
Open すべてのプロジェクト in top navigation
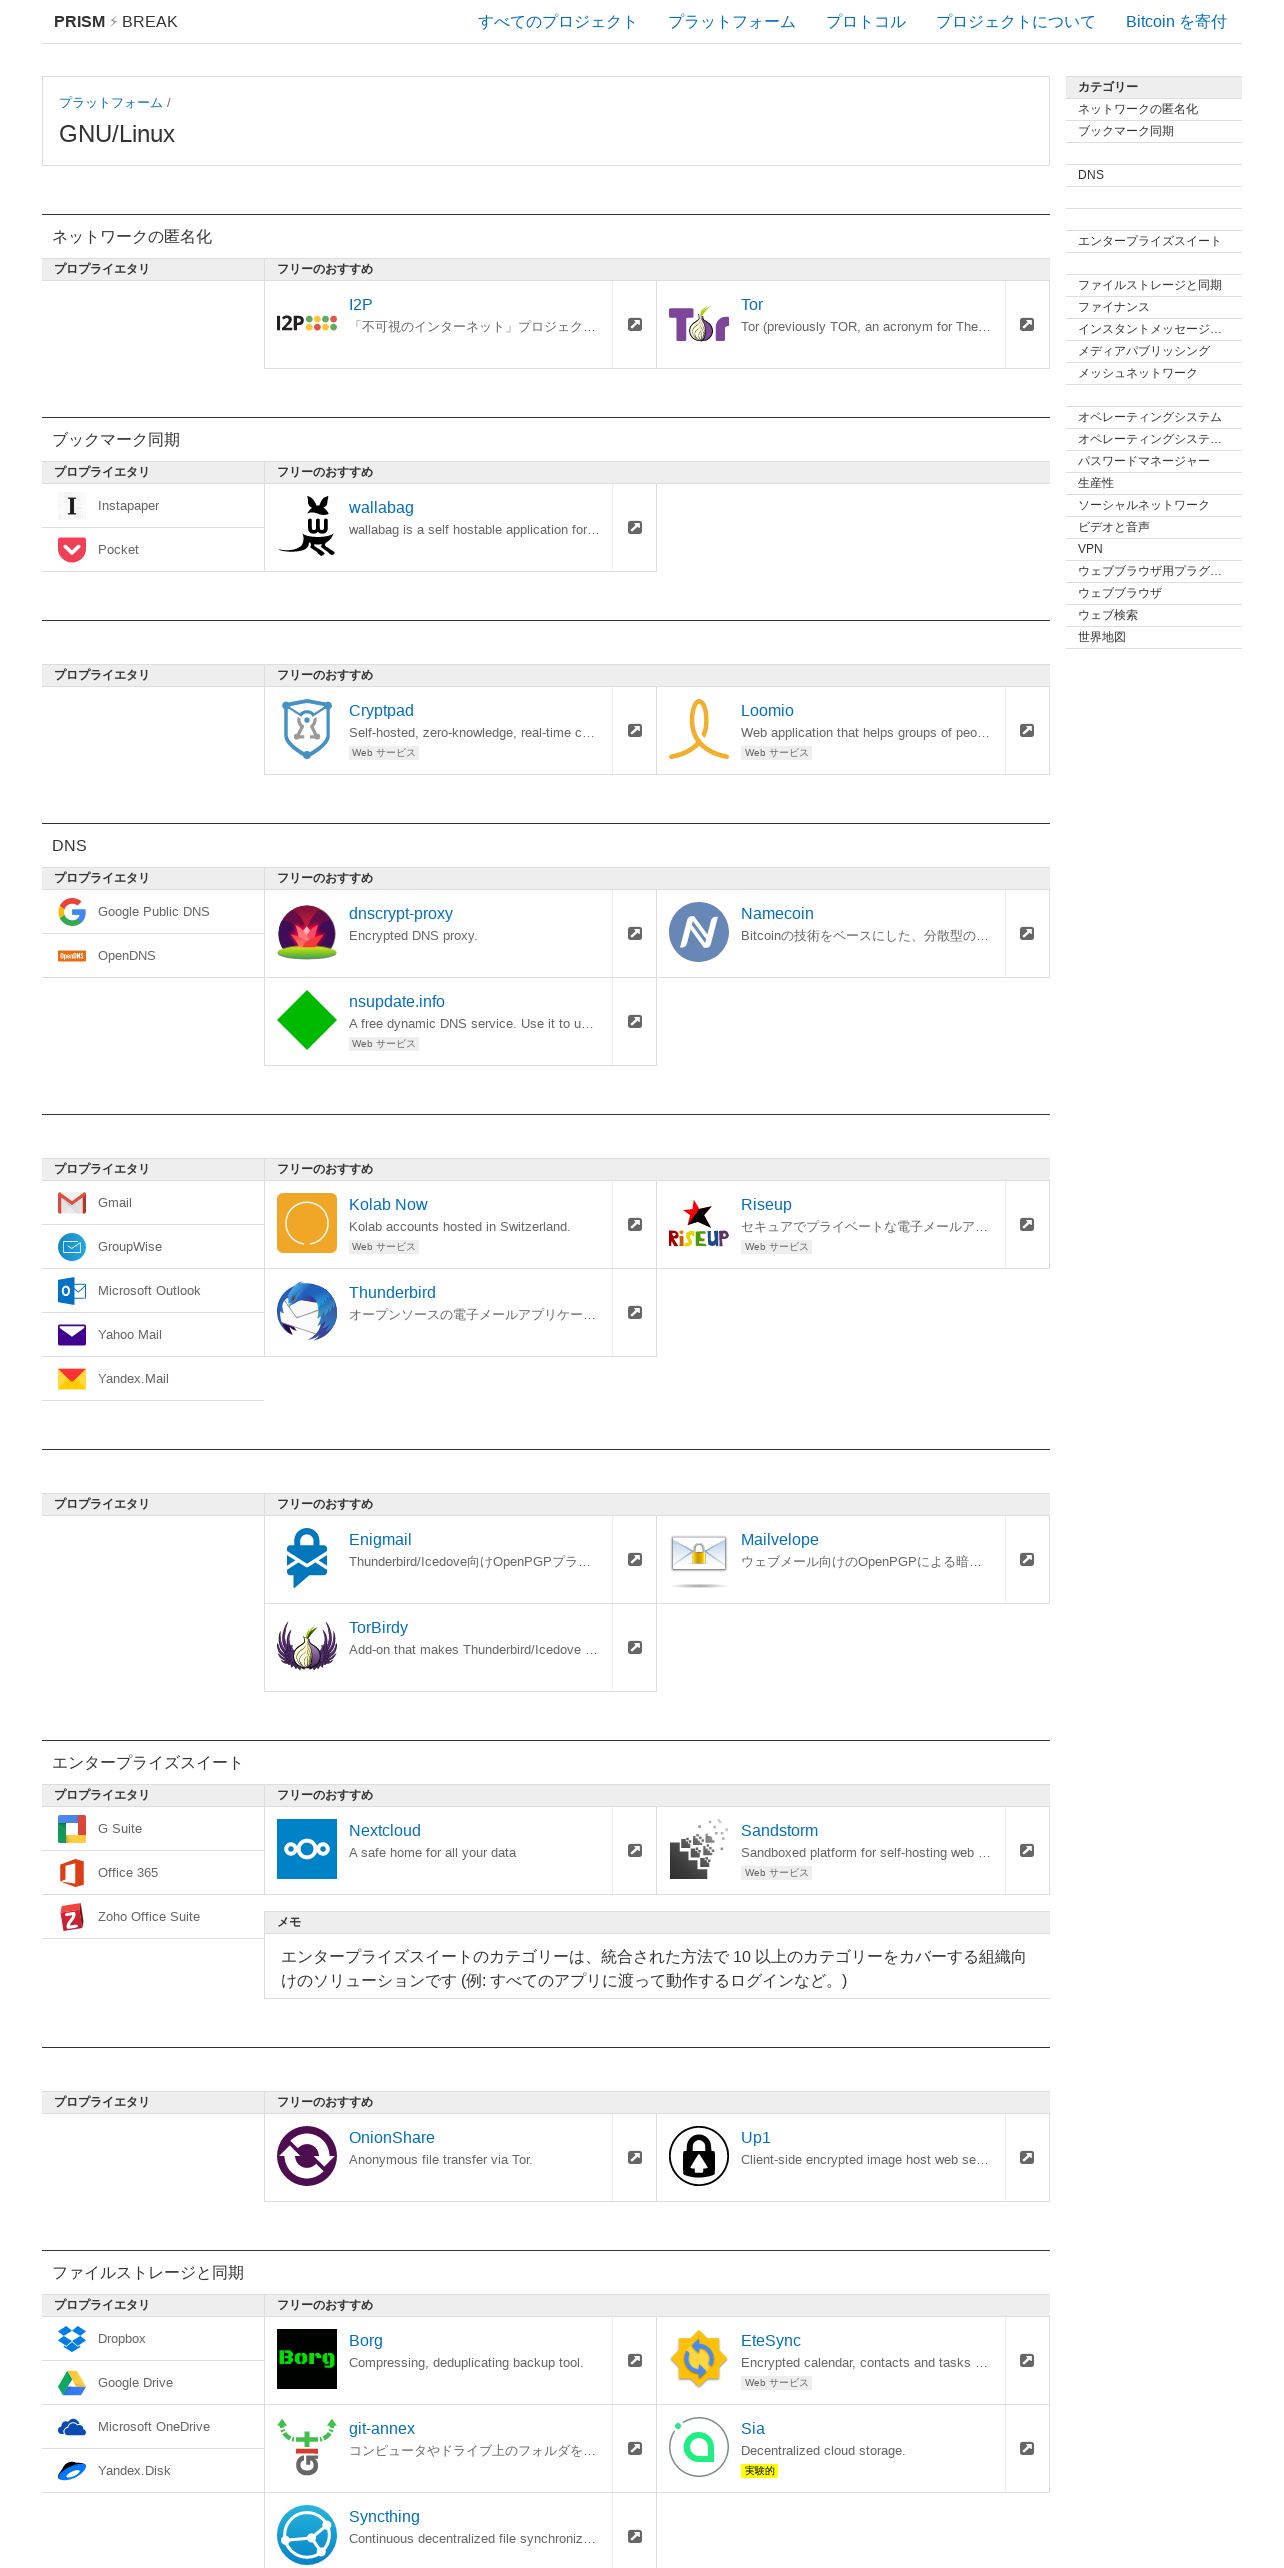click(557, 22)
